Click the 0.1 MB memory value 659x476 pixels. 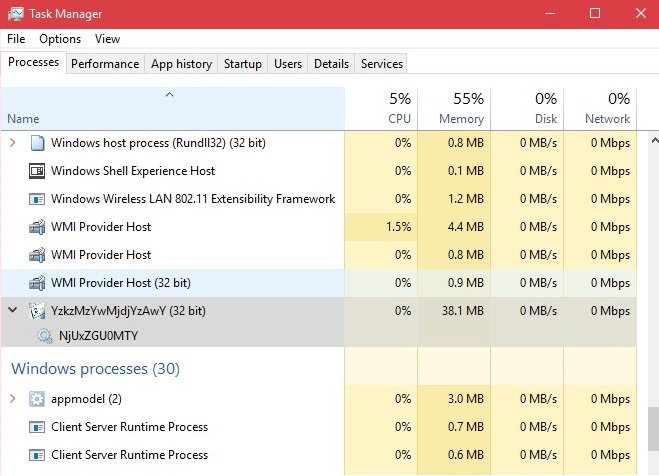pyautogui.click(x=466, y=171)
